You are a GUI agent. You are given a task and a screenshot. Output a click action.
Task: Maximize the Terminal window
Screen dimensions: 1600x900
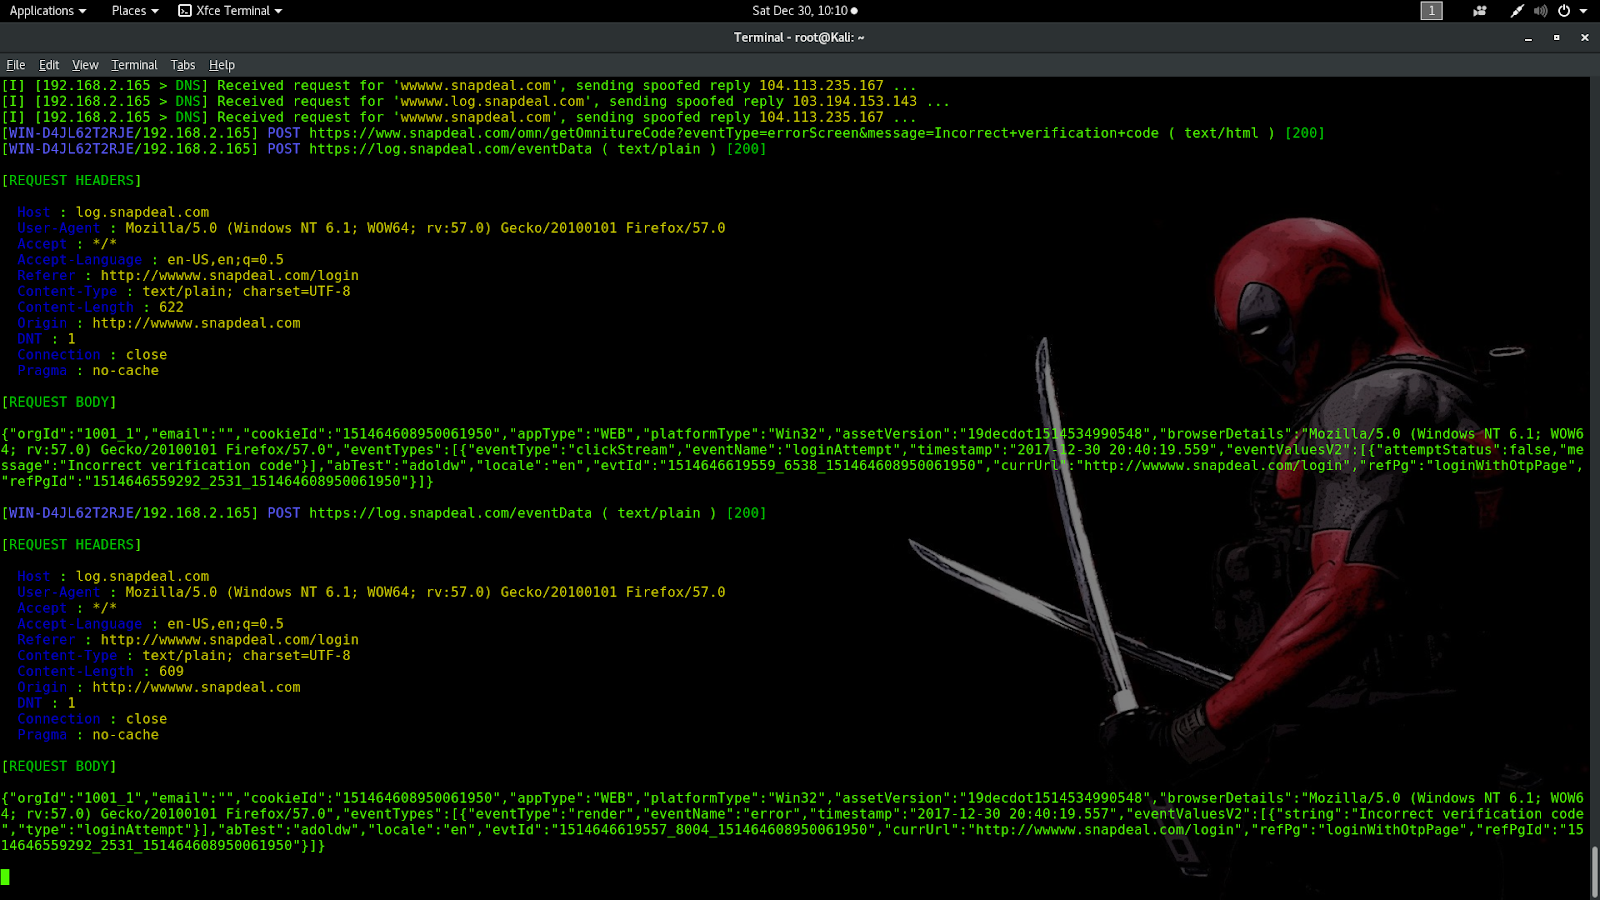coord(1556,38)
